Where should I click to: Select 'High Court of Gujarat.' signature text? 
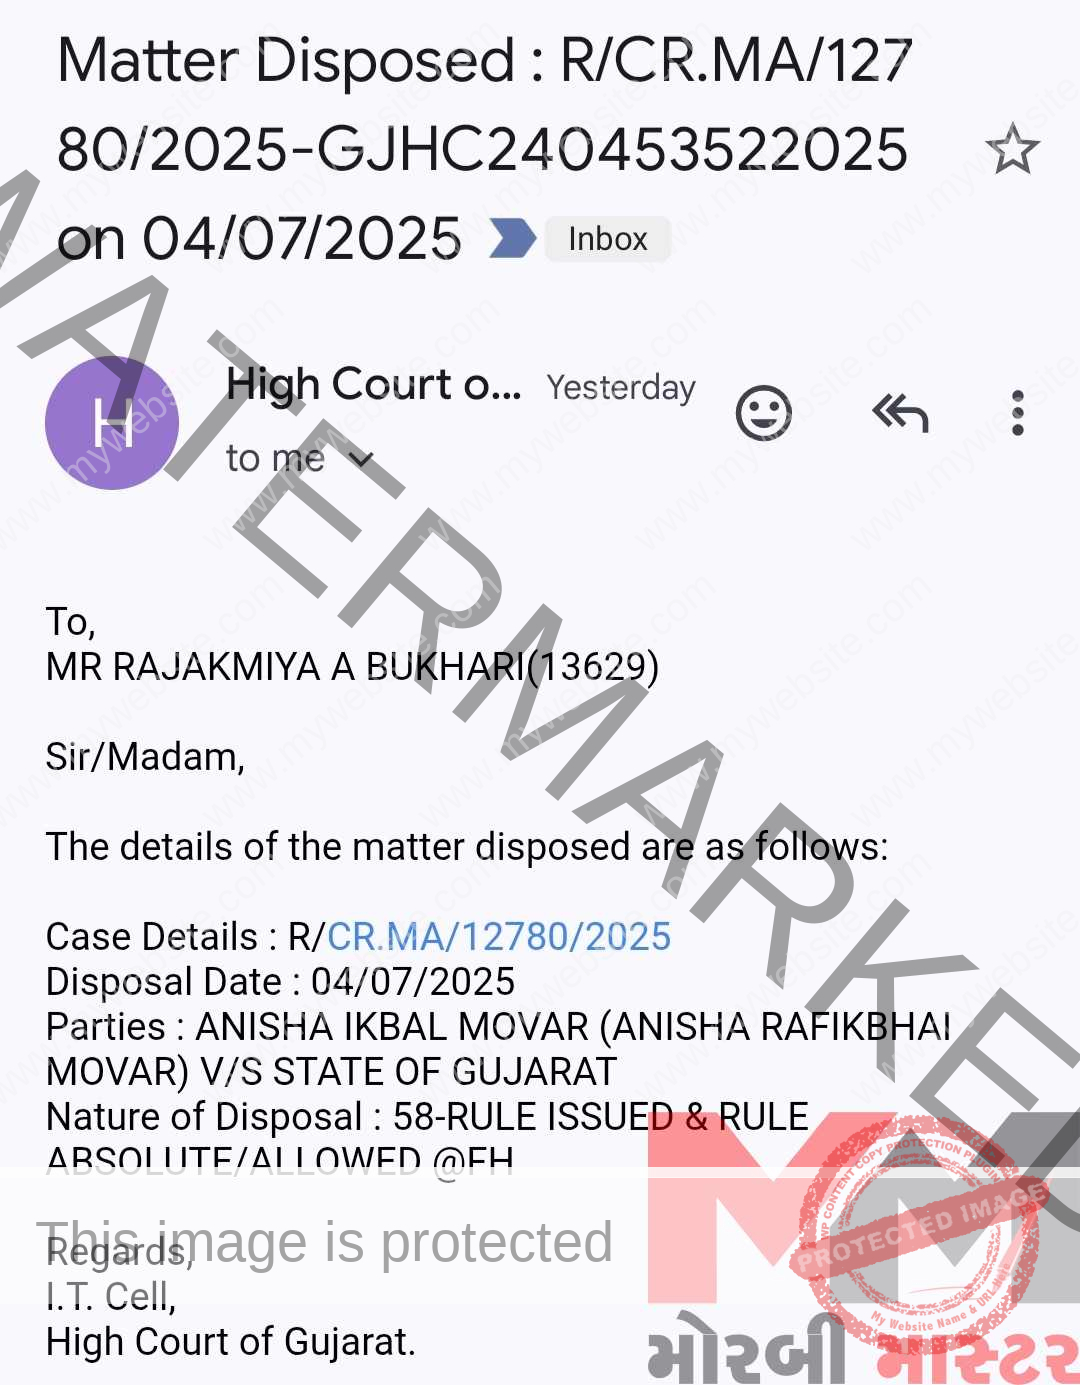231,1341
